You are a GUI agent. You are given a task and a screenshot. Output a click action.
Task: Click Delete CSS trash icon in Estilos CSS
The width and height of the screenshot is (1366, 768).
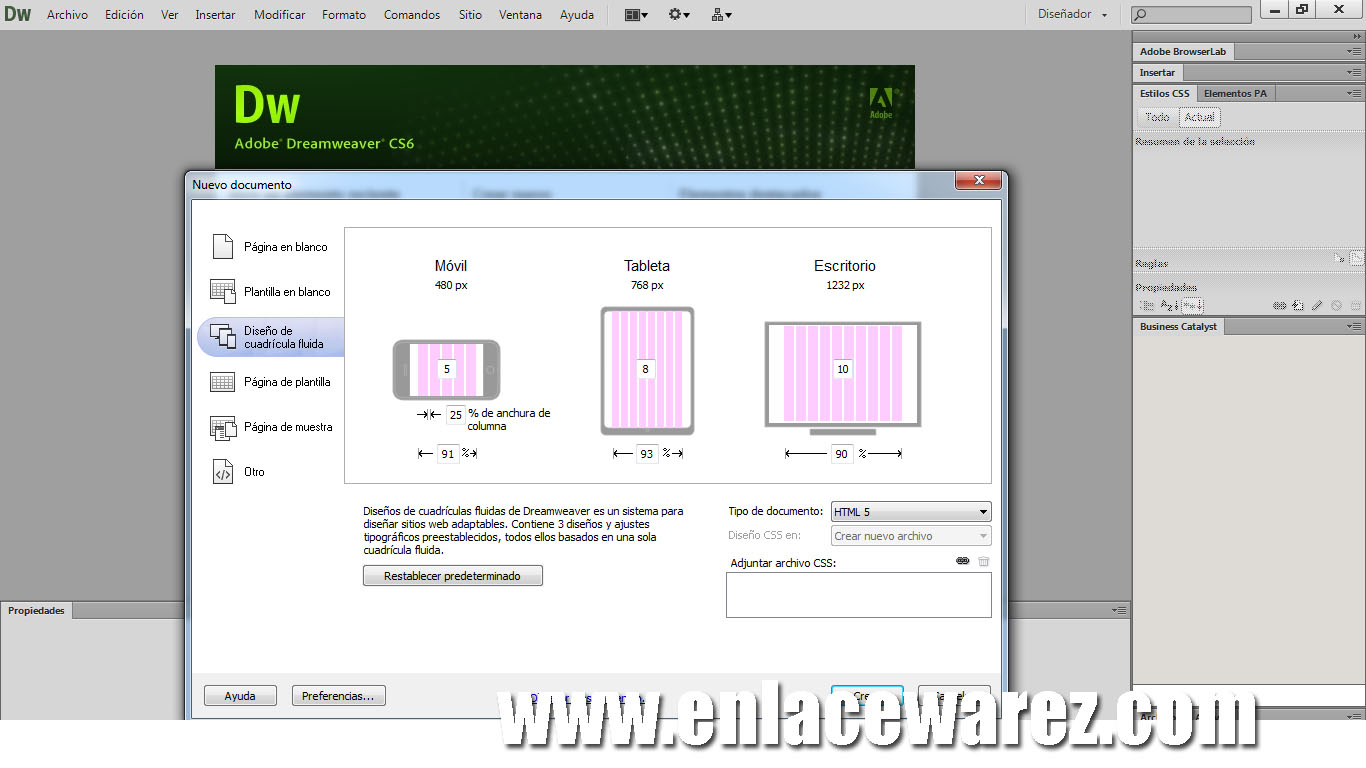tap(1355, 305)
